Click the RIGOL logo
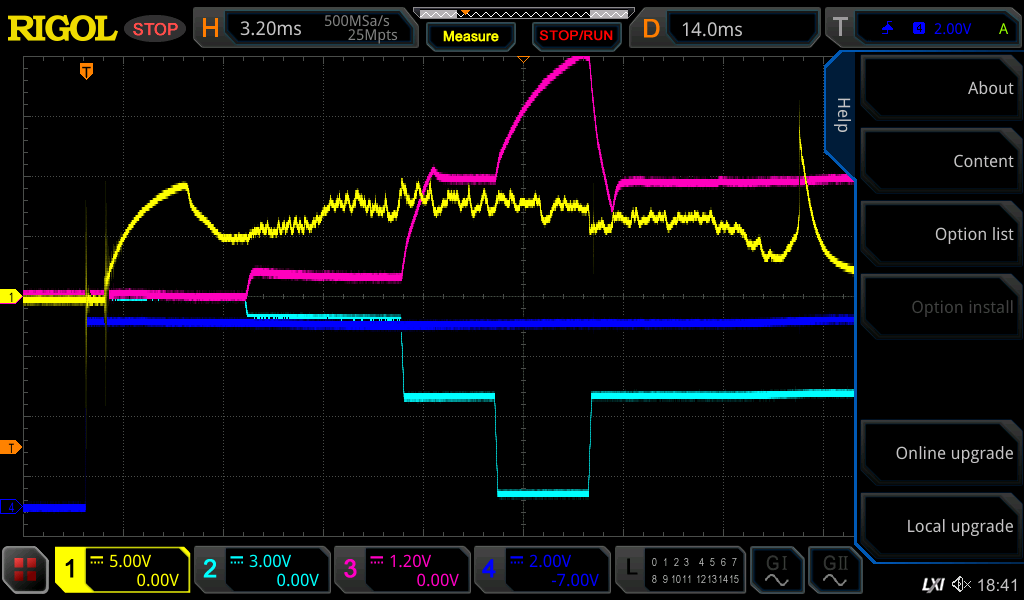1024x600 pixels. coord(62,29)
